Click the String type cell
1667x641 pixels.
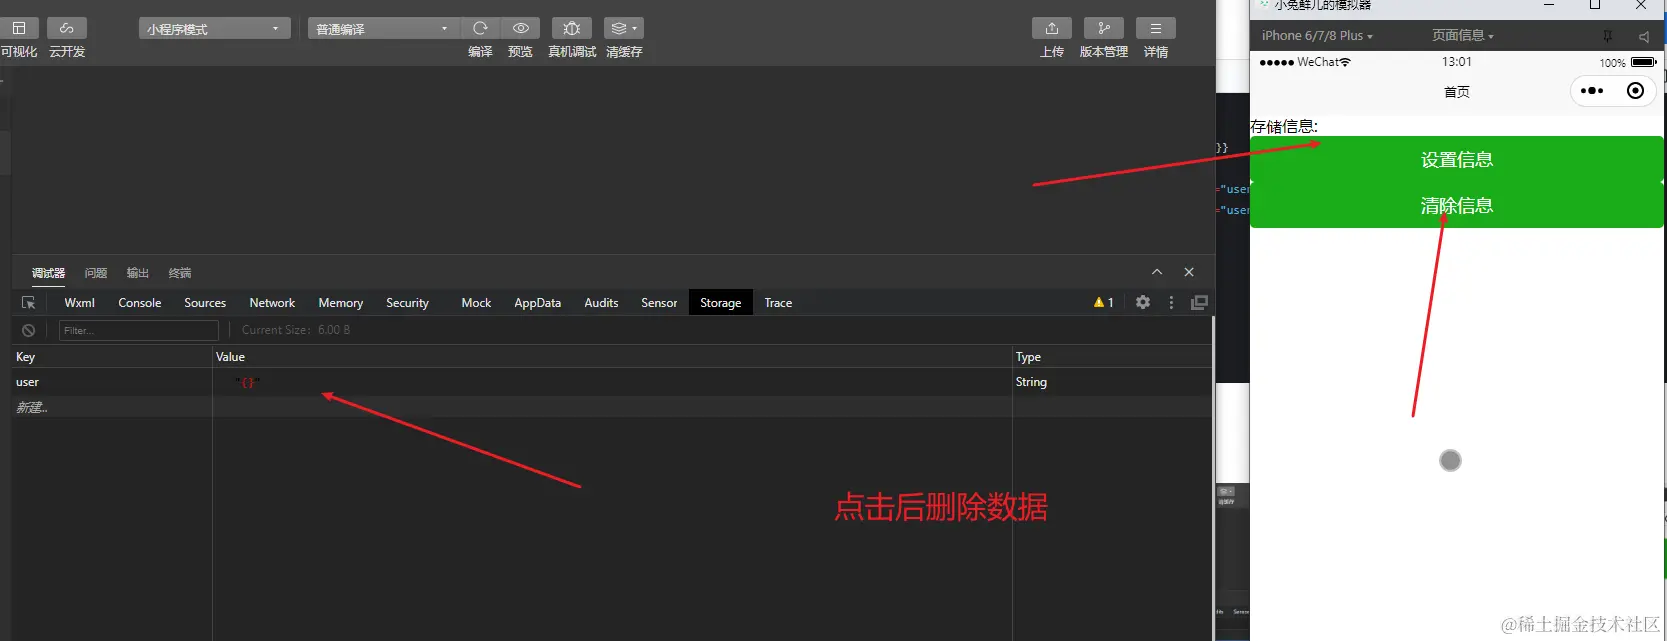(x=1112, y=382)
